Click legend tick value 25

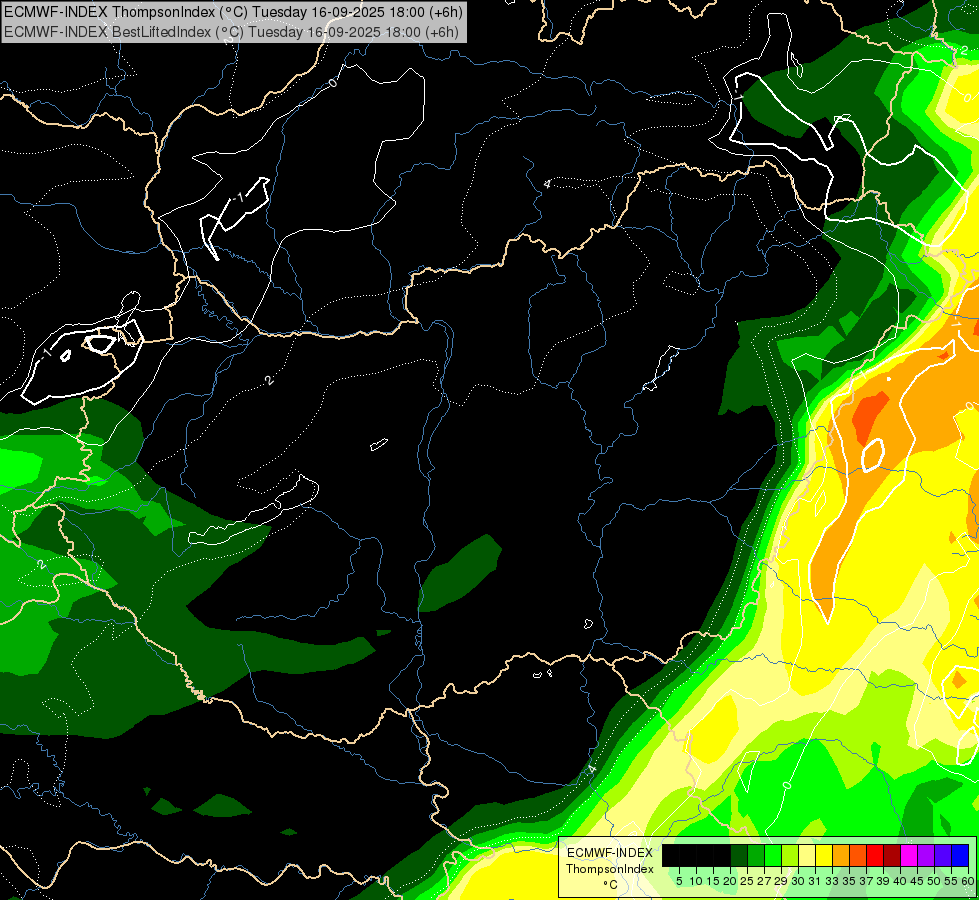(x=747, y=881)
